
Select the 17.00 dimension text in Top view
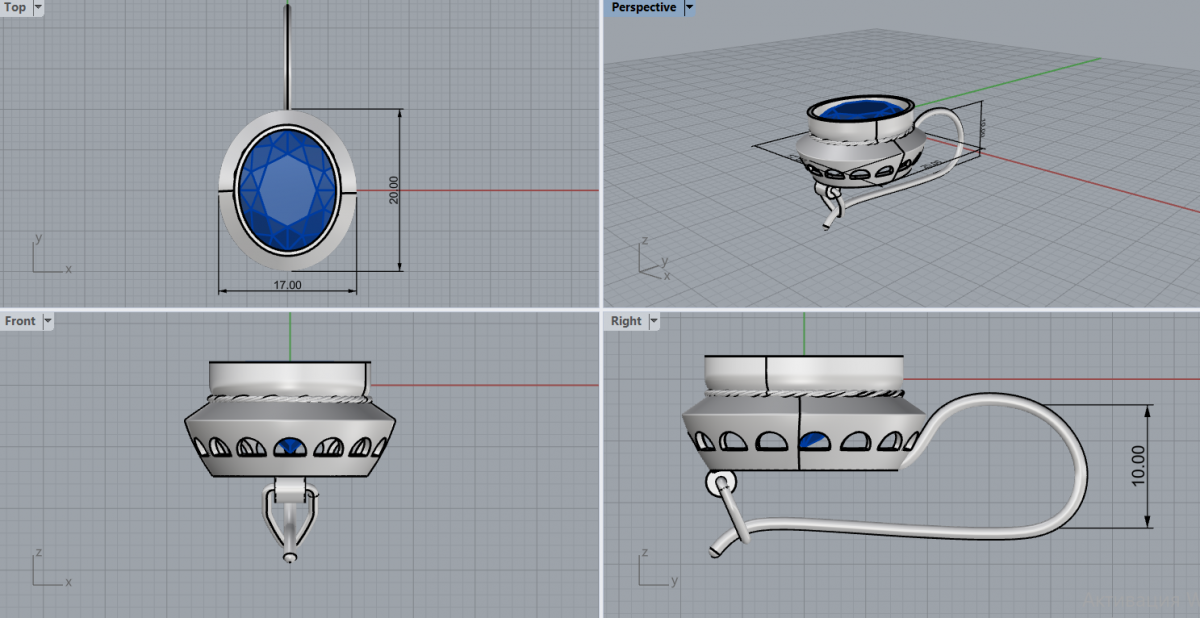coord(287,285)
